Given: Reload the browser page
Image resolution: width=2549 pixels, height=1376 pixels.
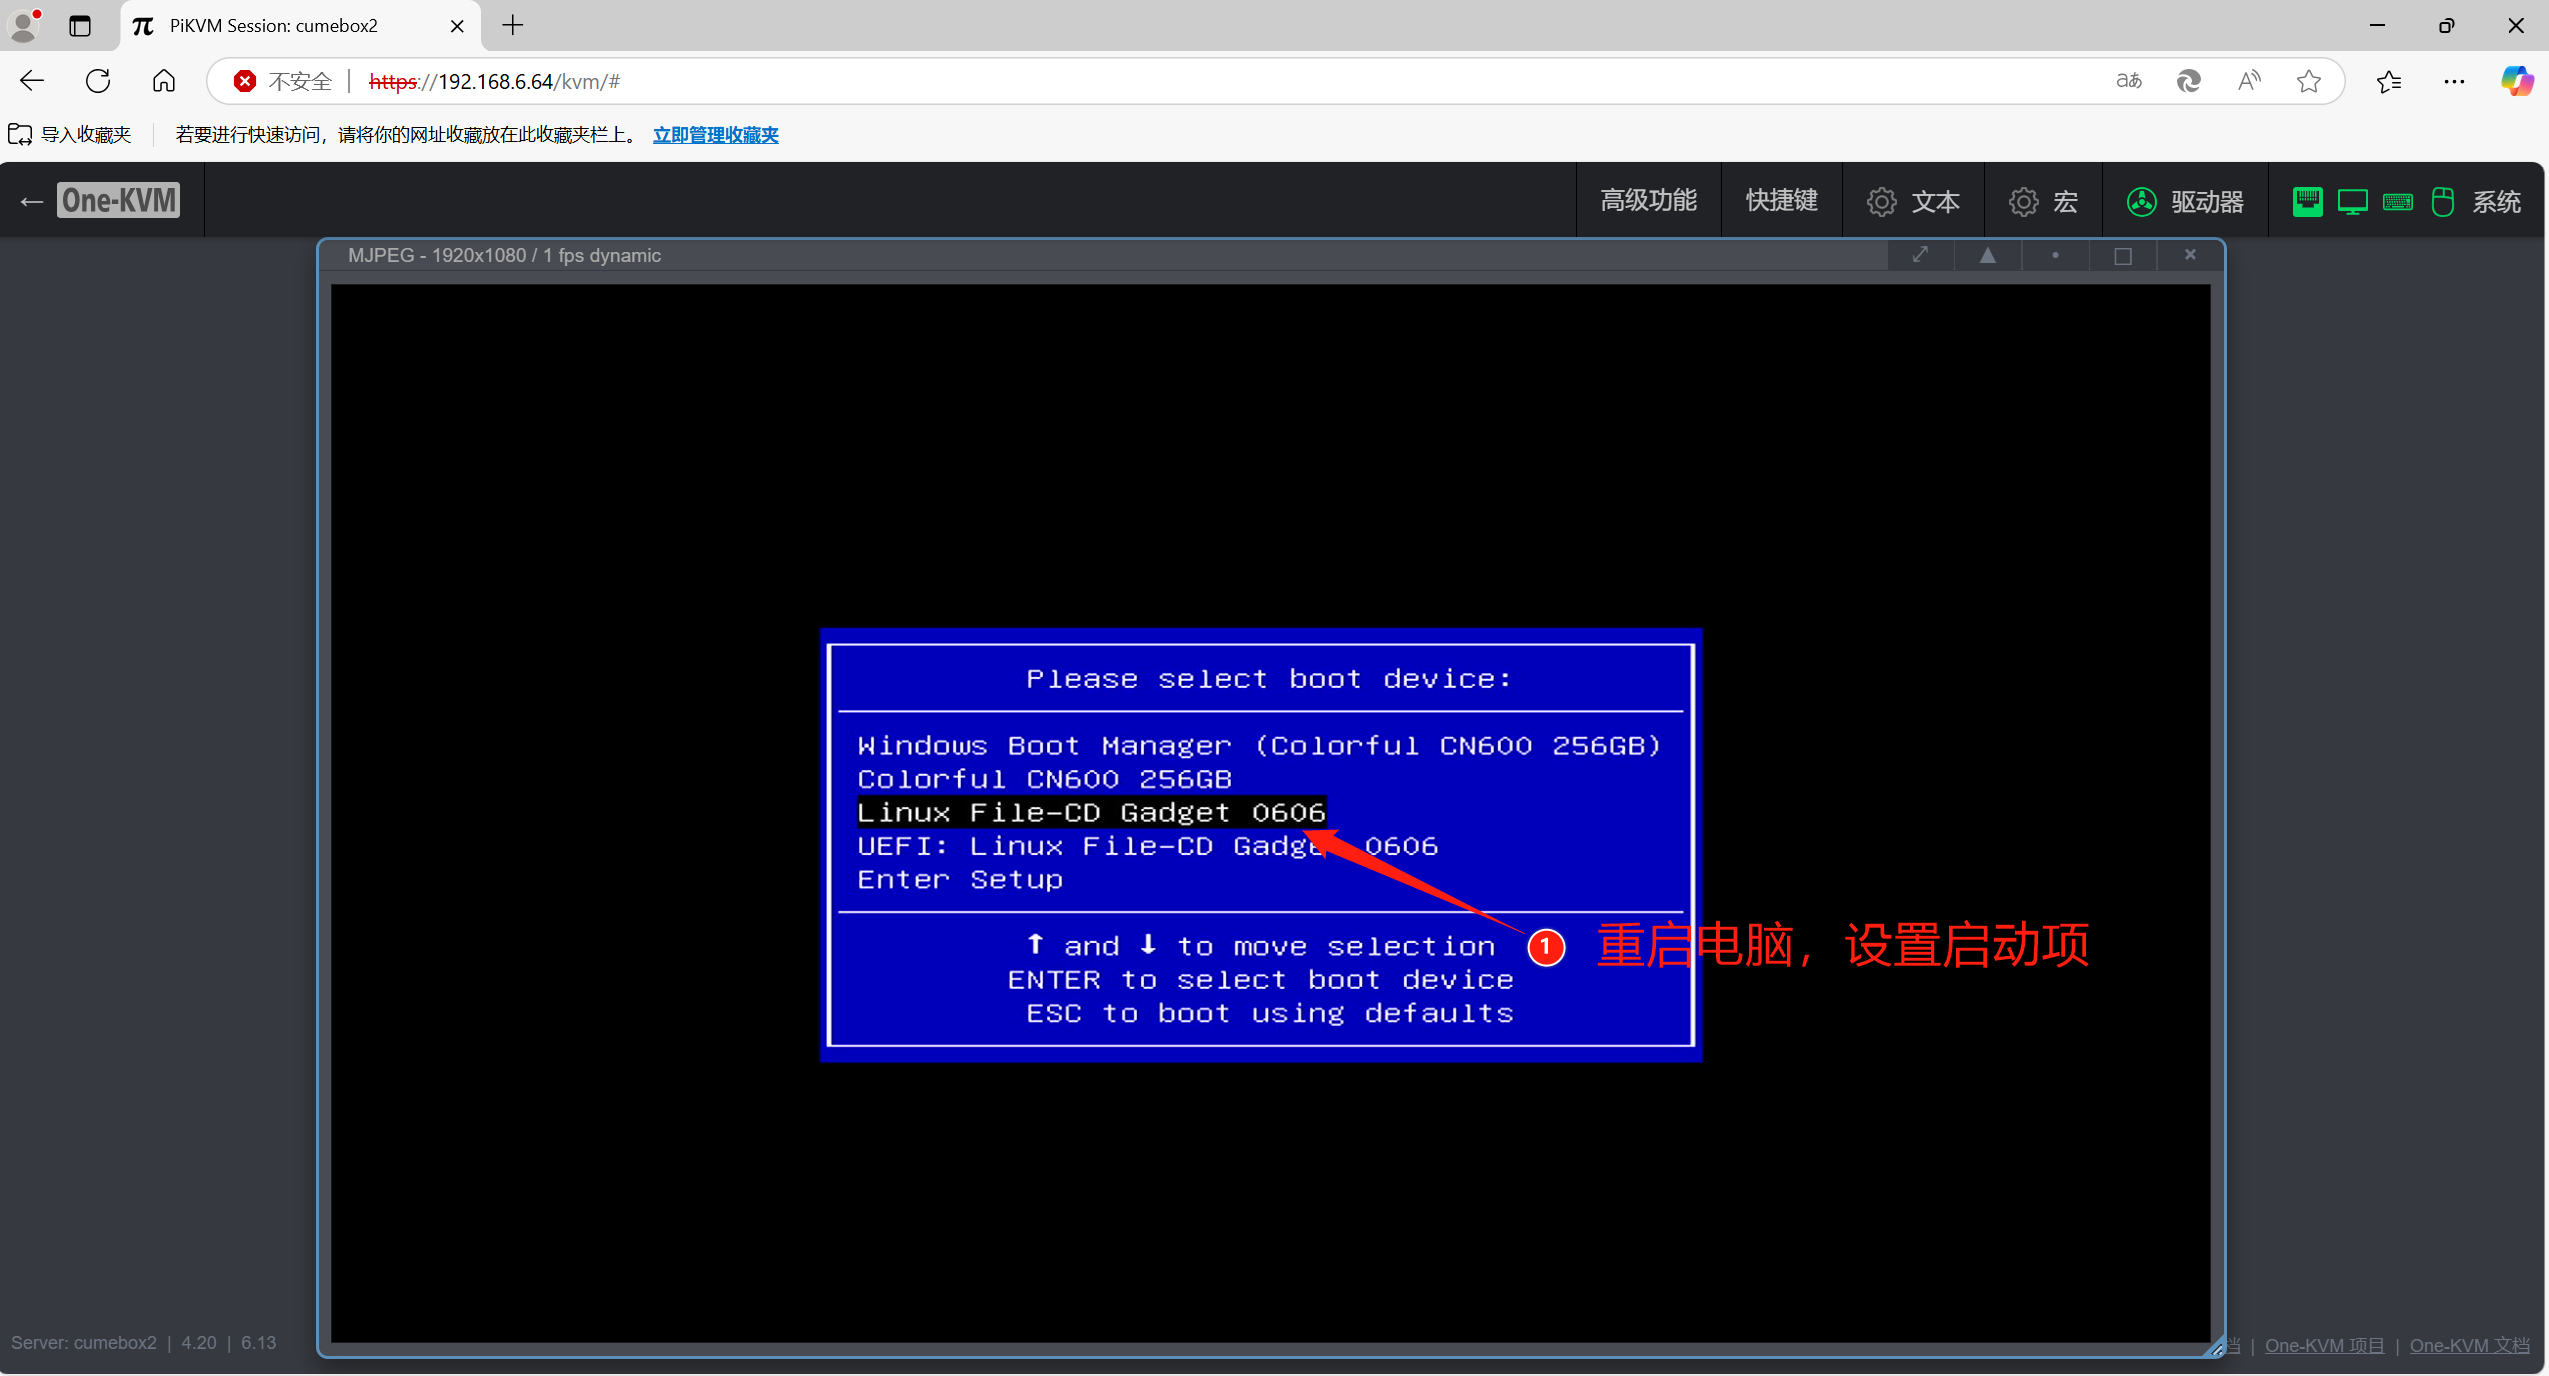Looking at the screenshot, I should click(98, 81).
